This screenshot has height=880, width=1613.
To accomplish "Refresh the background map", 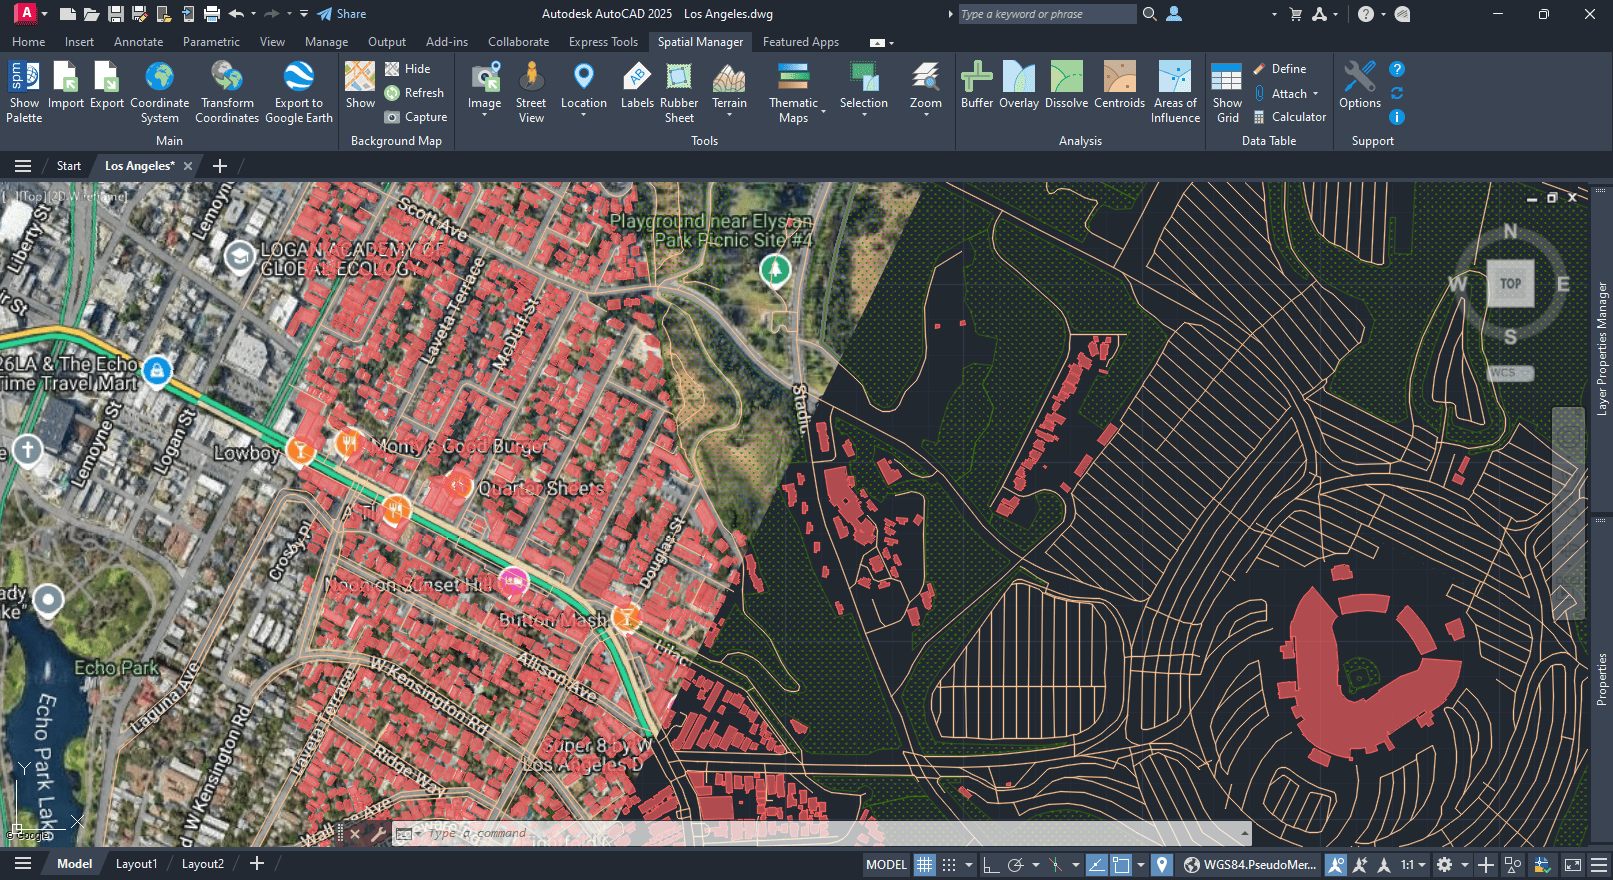I will point(415,93).
